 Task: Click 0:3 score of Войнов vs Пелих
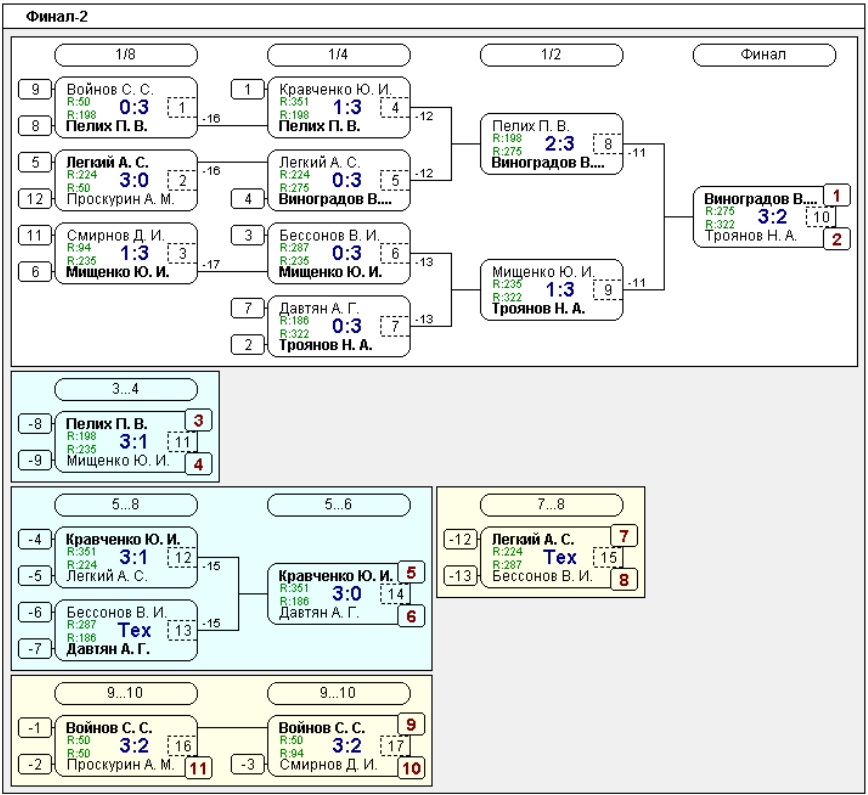[134, 107]
